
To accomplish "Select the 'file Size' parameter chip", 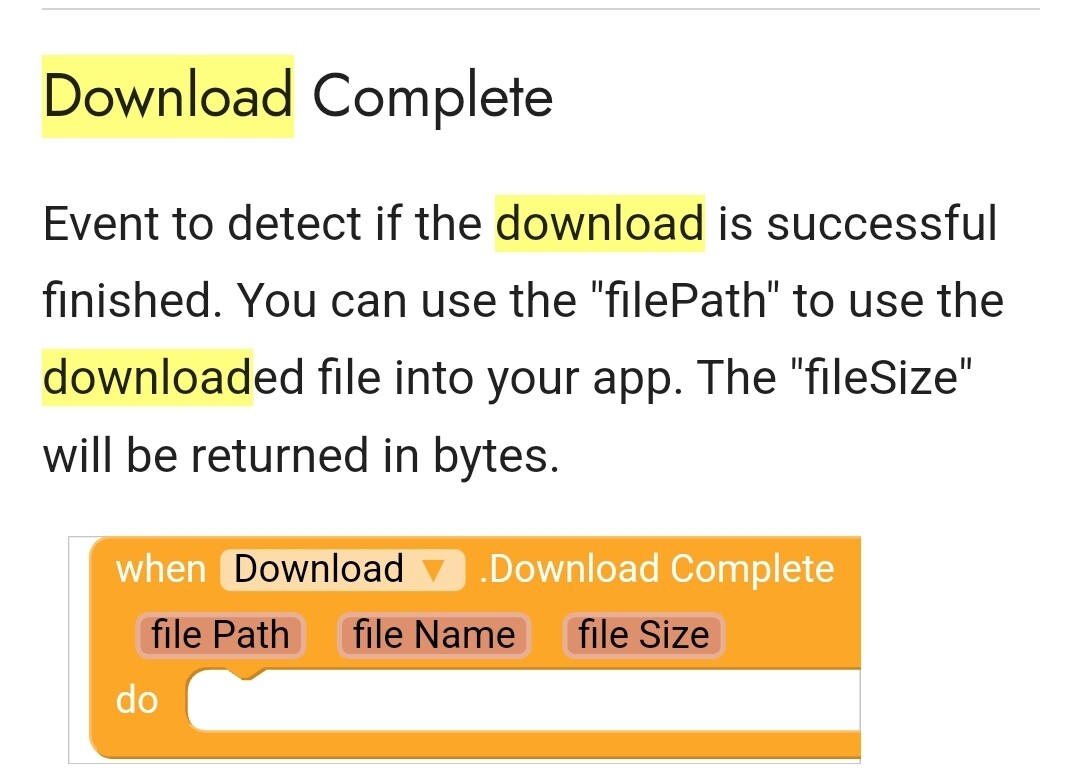I will 643,634.
